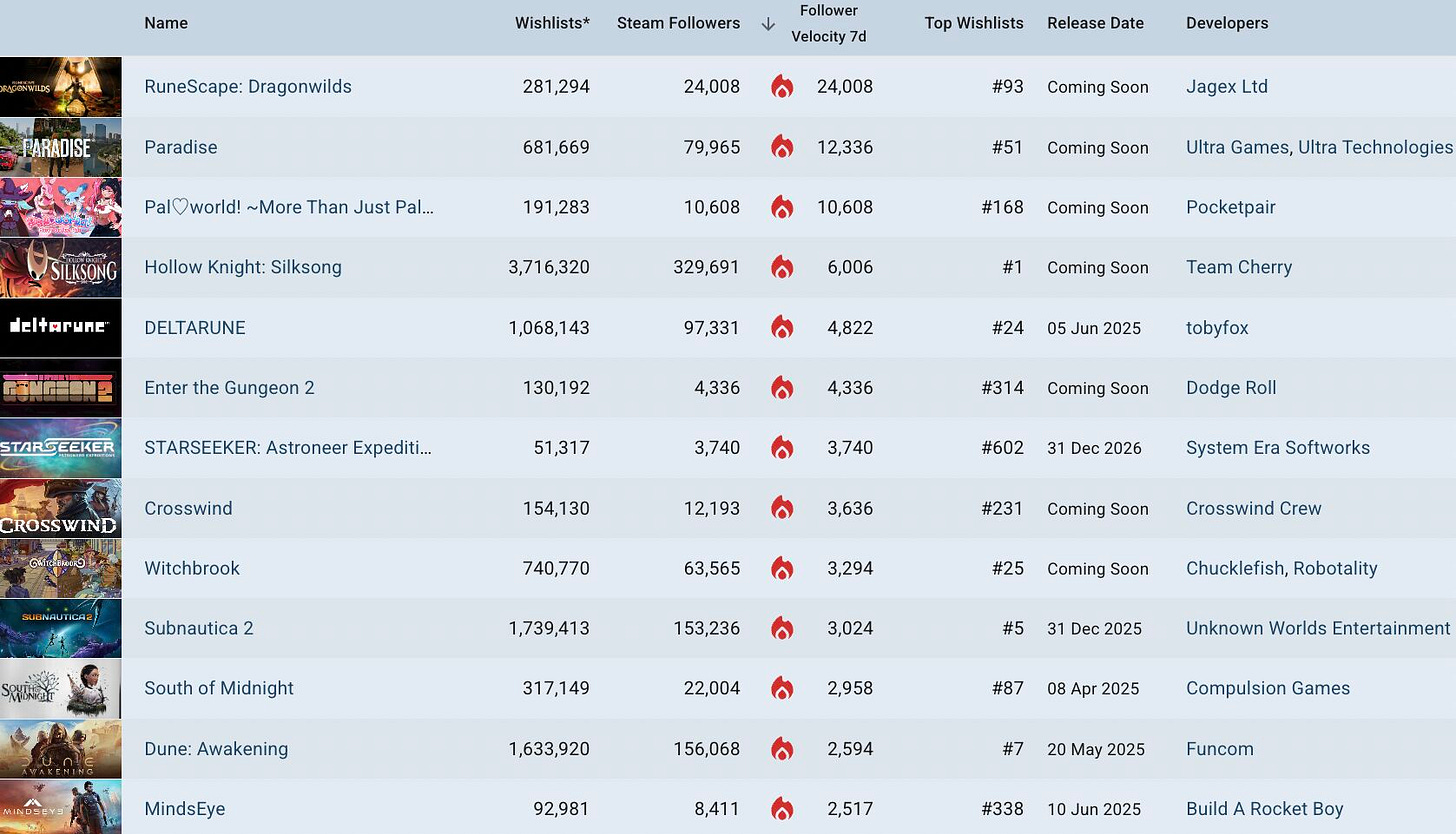This screenshot has width=1456, height=834.
Task: Click the flame icon in the DELTARUNE row
Action: click(x=782, y=327)
